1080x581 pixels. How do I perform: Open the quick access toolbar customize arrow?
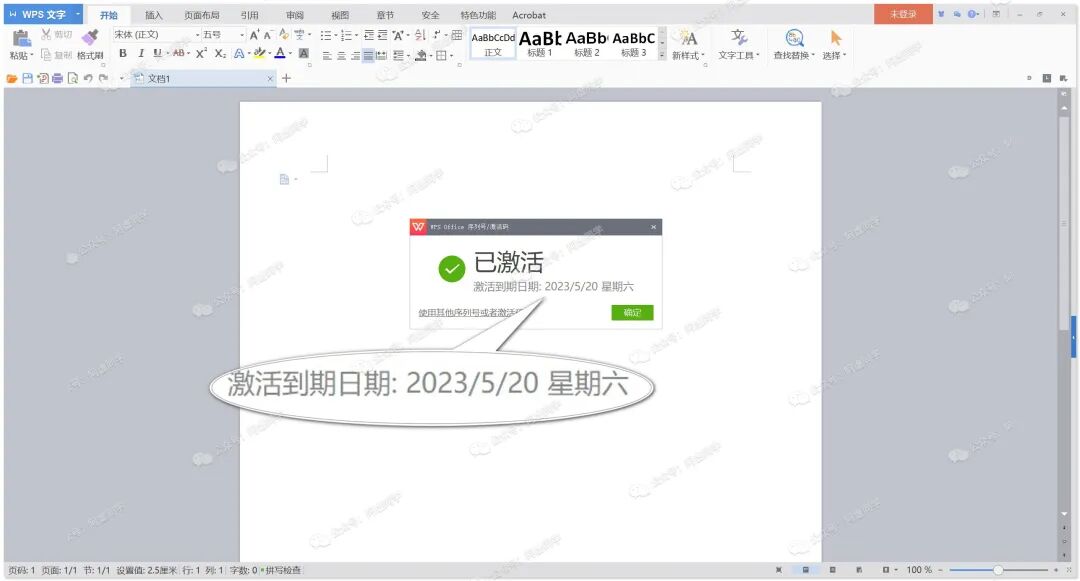tap(121, 78)
